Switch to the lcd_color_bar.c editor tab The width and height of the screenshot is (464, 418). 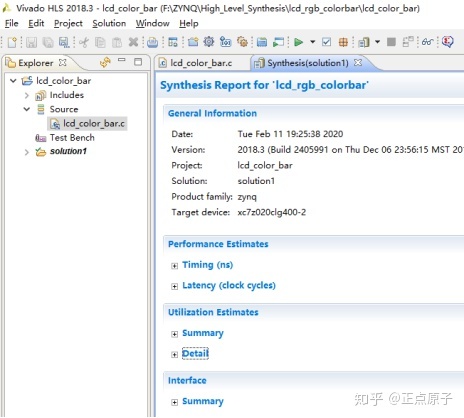(201, 63)
